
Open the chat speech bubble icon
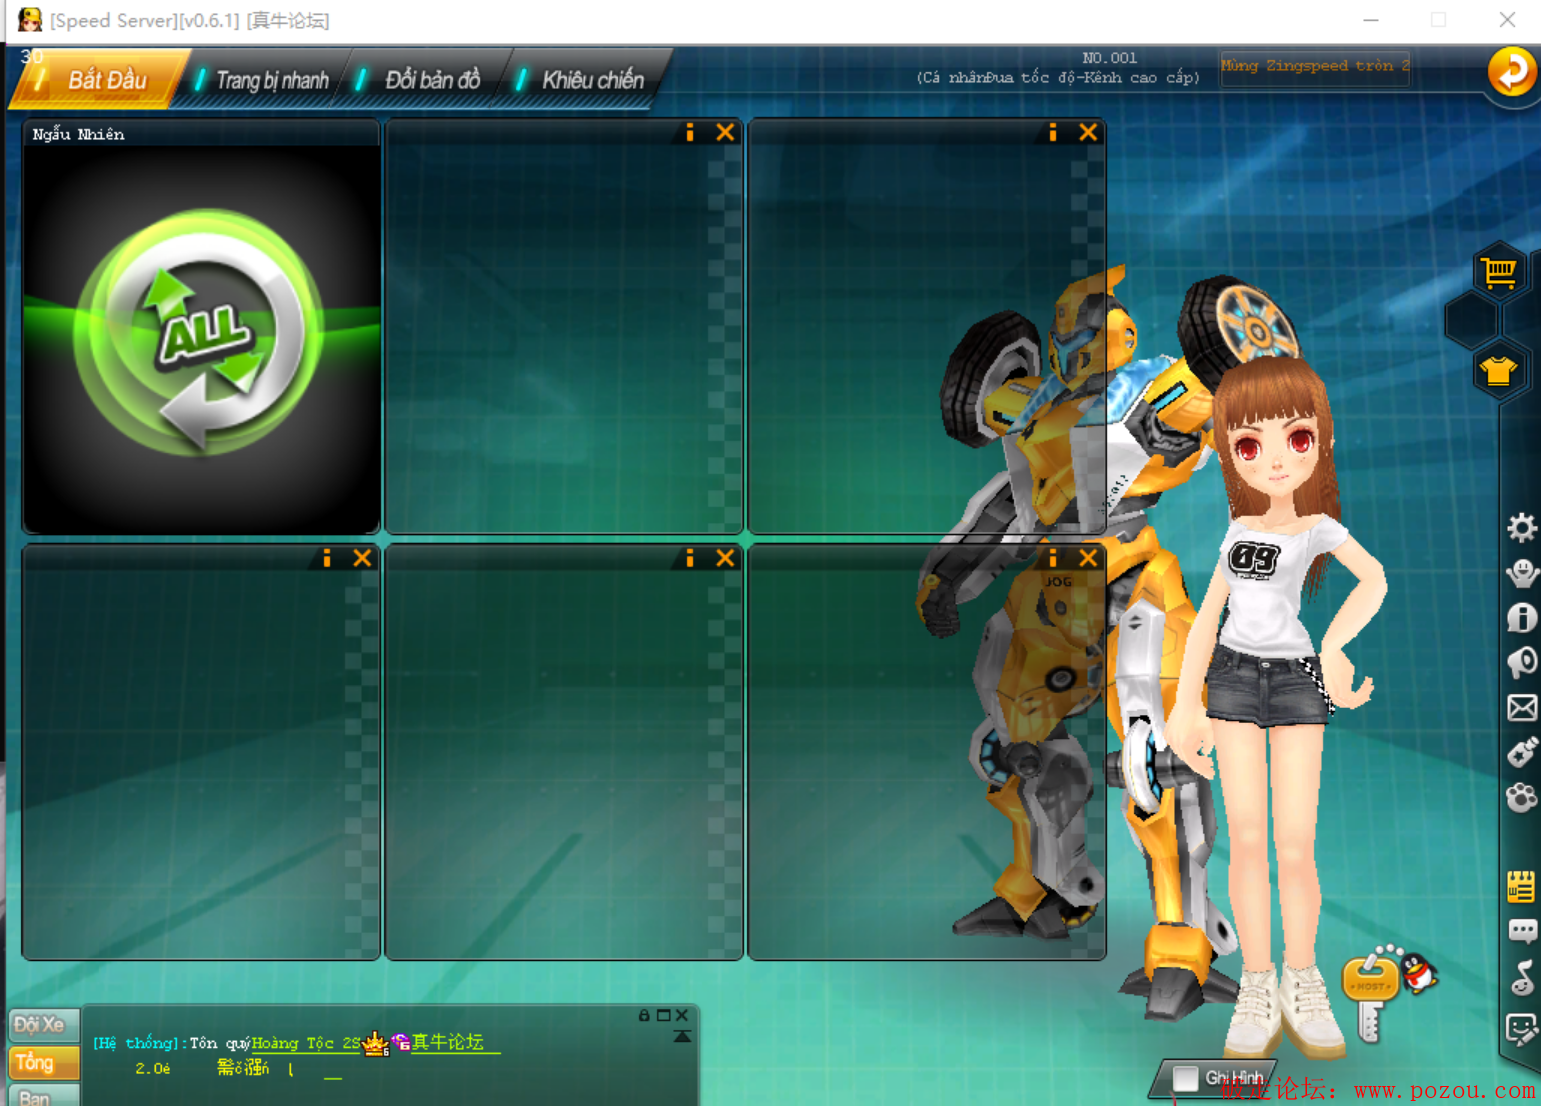tap(1522, 932)
